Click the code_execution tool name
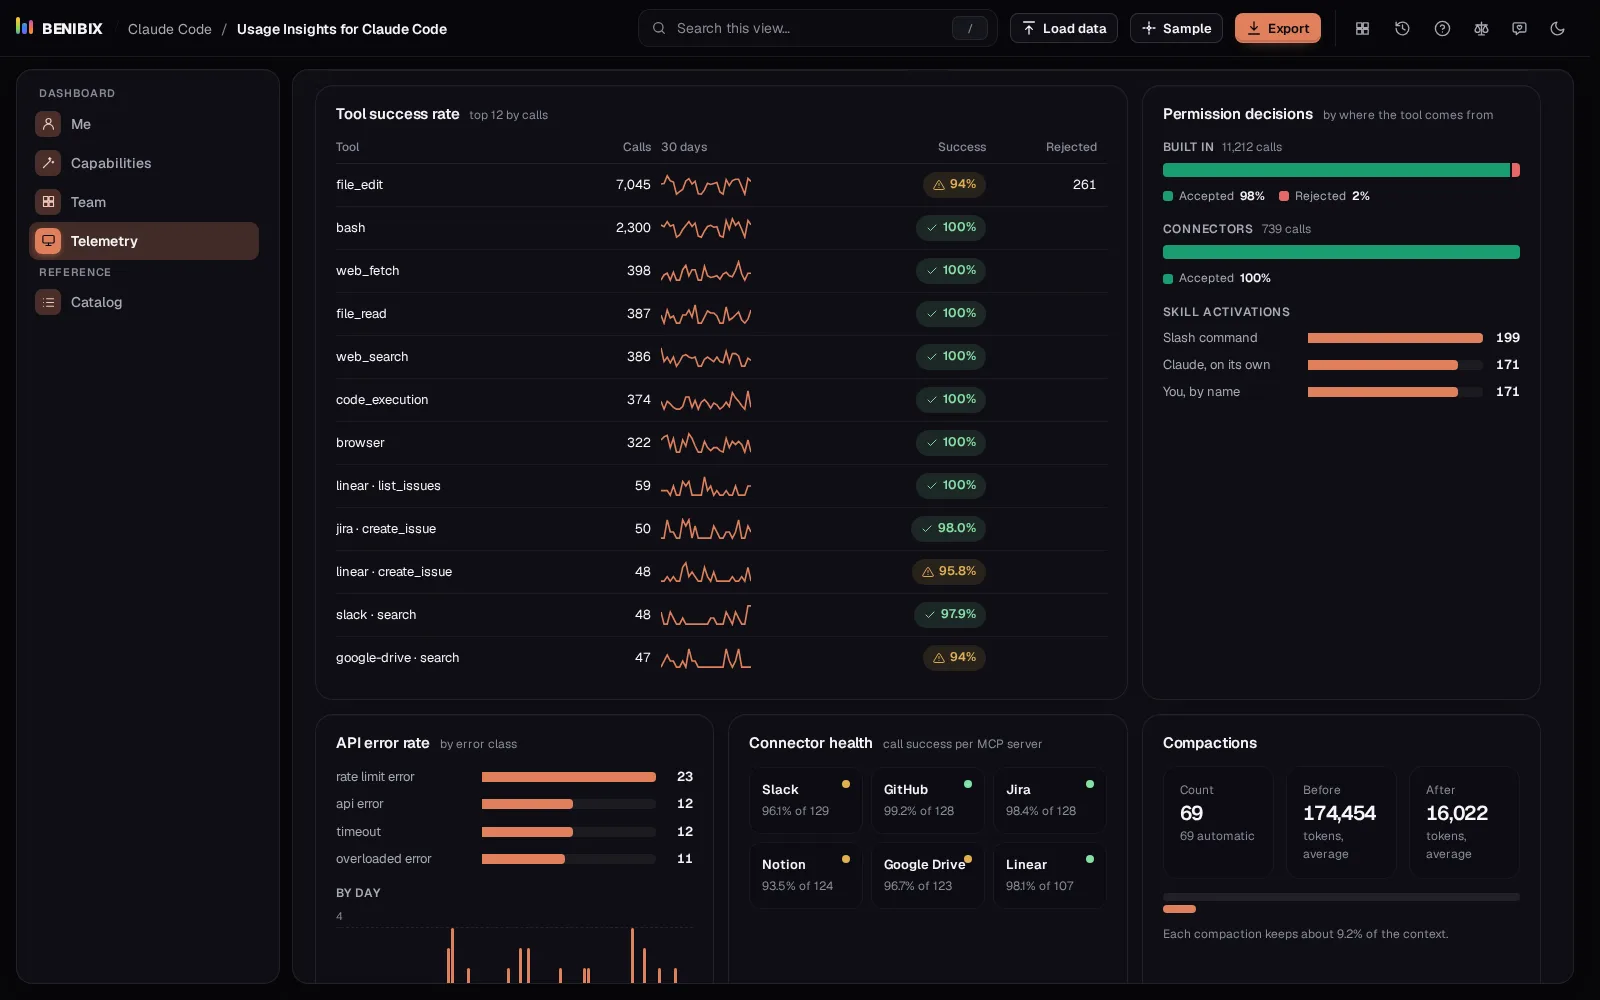The width and height of the screenshot is (1600, 1000). pyautogui.click(x=382, y=400)
